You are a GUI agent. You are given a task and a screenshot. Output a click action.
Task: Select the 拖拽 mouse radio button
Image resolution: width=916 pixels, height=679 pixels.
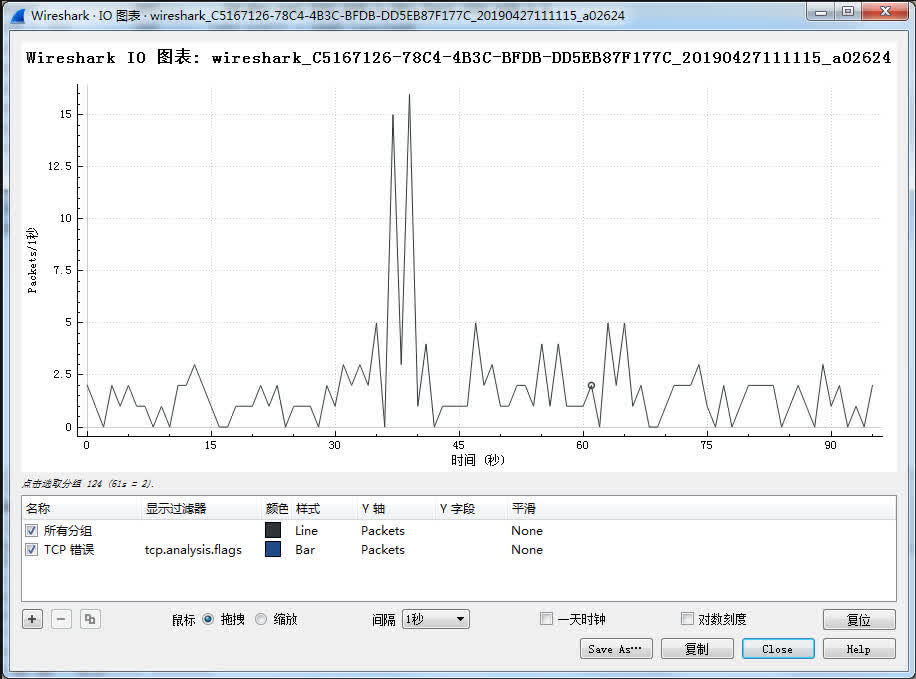(x=208, y=619)
